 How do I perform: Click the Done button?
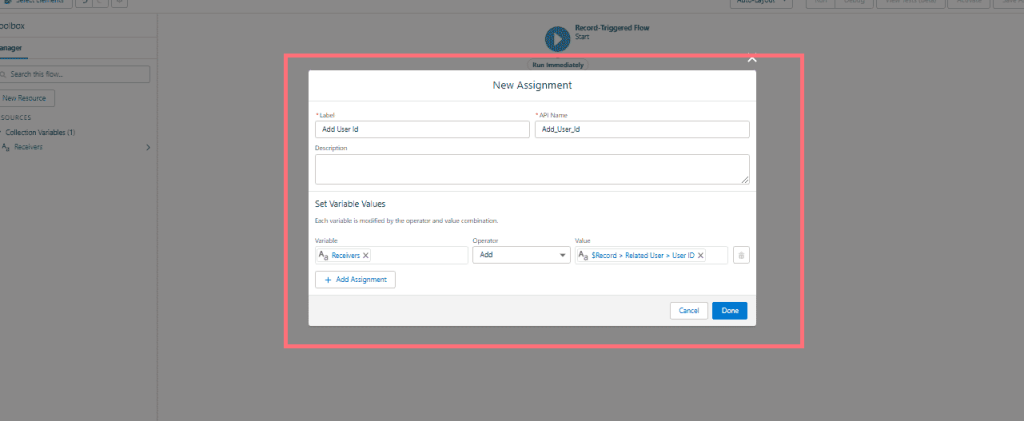click(729, 311)
